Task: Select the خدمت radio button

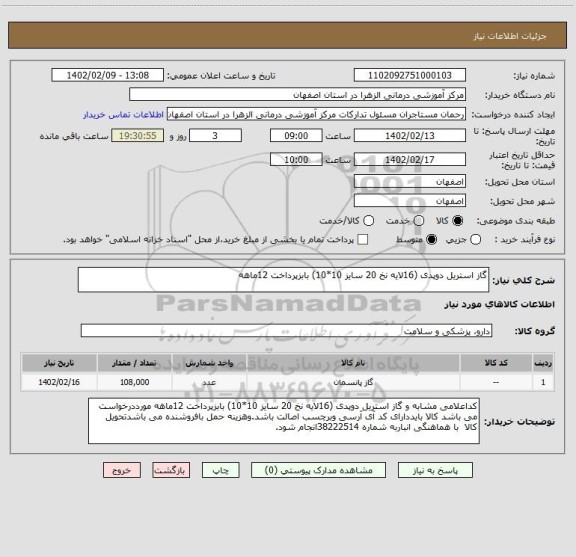Action: tap(419, 221)
